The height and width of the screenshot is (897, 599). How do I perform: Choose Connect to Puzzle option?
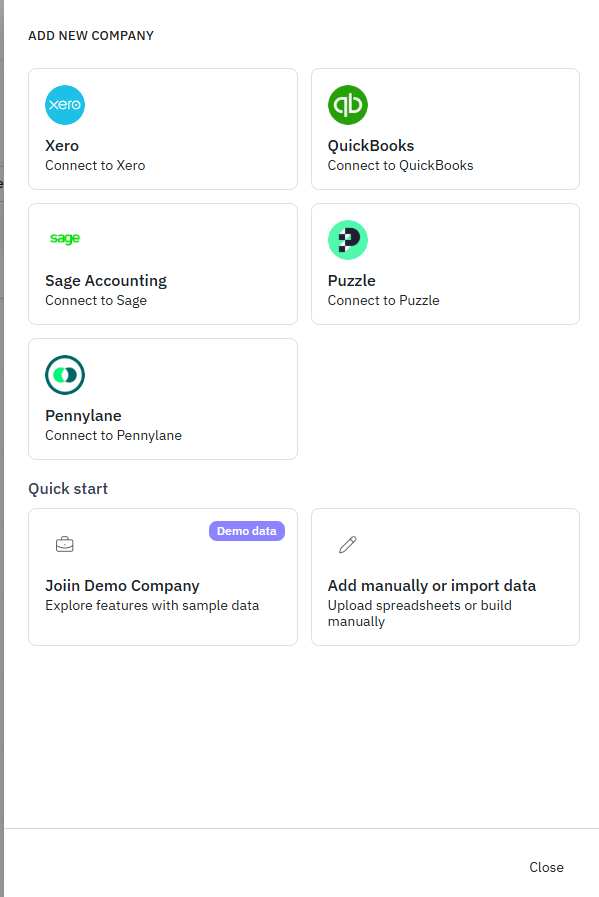[x=383, y=300]
